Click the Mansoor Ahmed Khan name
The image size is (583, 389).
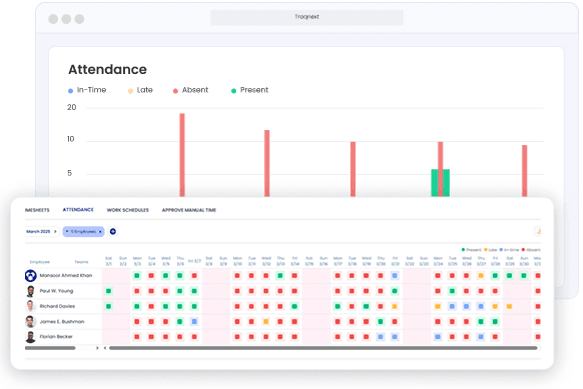click(66, 276)
